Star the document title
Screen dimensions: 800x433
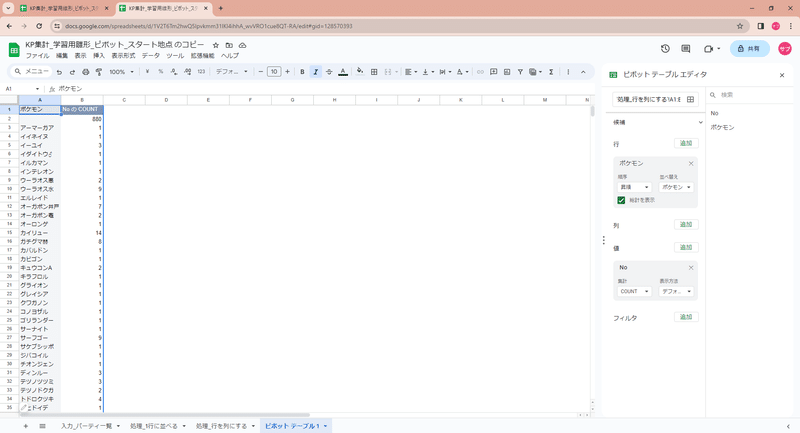216,45
